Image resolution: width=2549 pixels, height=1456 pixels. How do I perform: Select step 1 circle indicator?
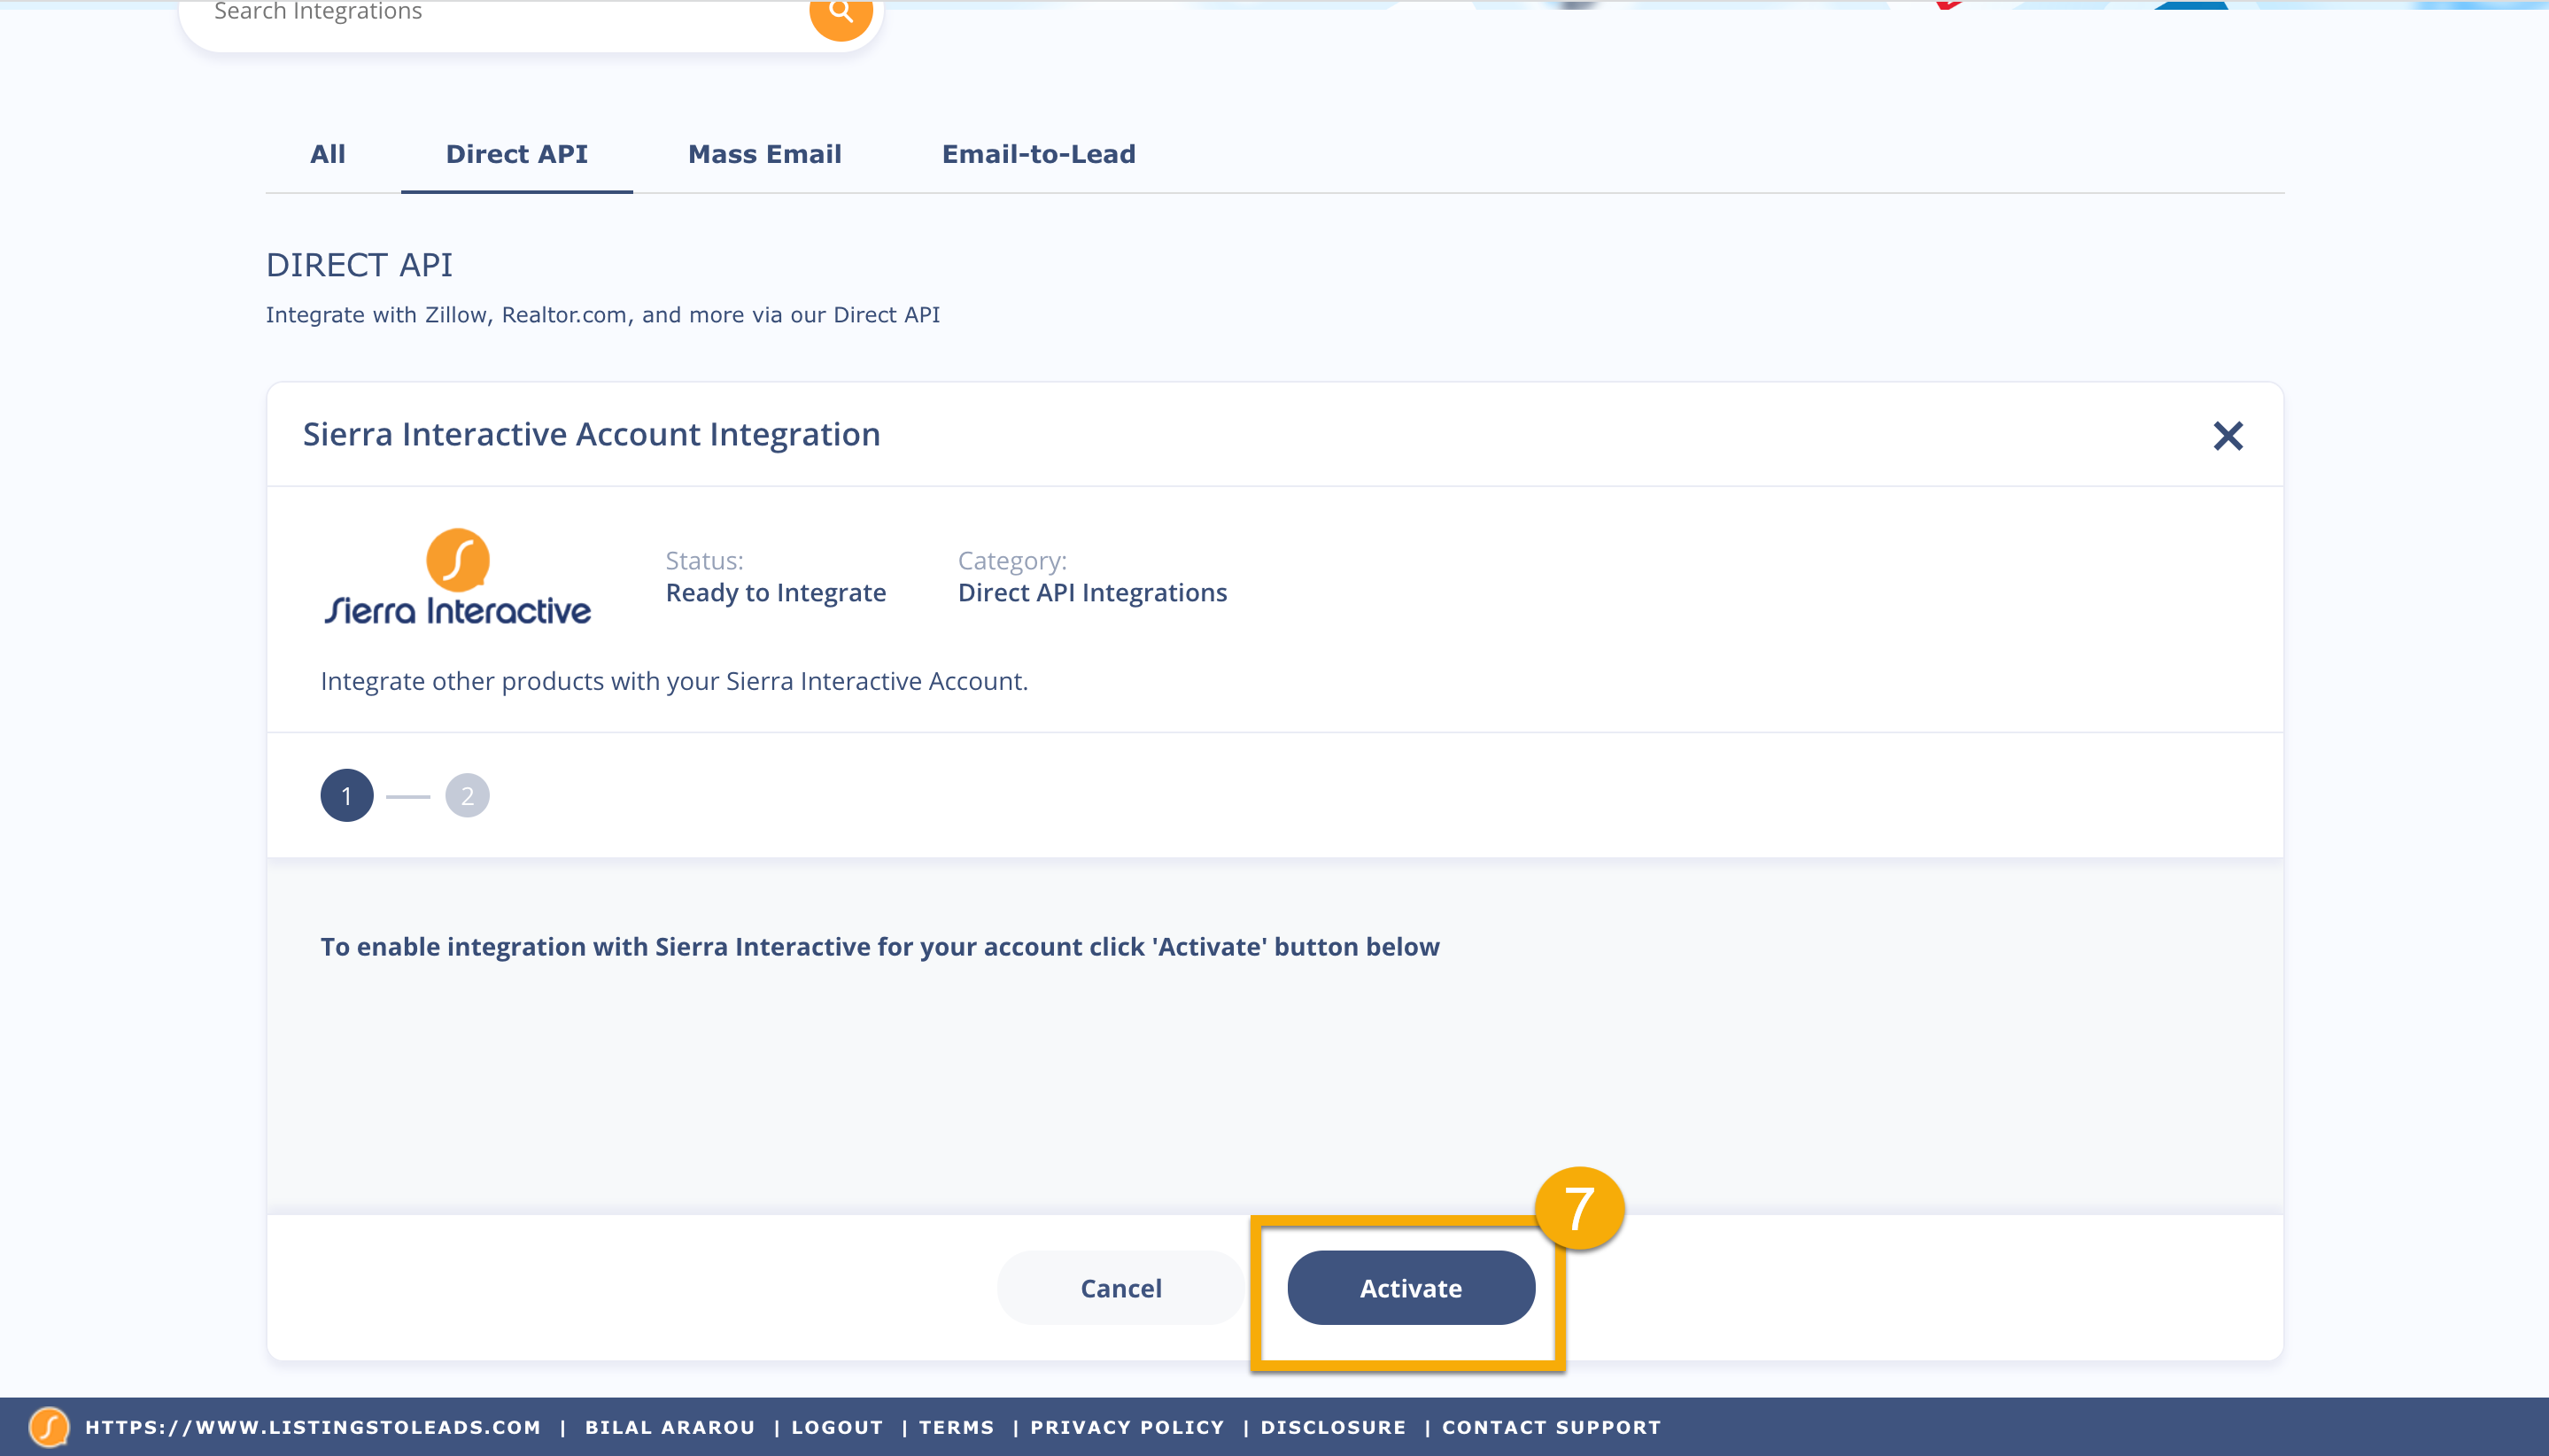click(346, 795)
